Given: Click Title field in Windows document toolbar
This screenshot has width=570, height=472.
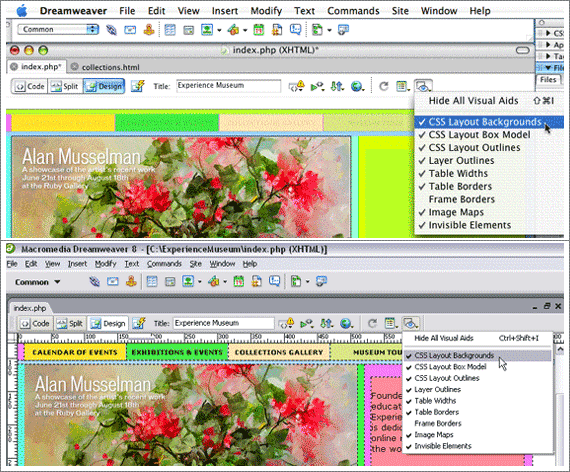Looking at the screenshot, I should click(224, 323).
